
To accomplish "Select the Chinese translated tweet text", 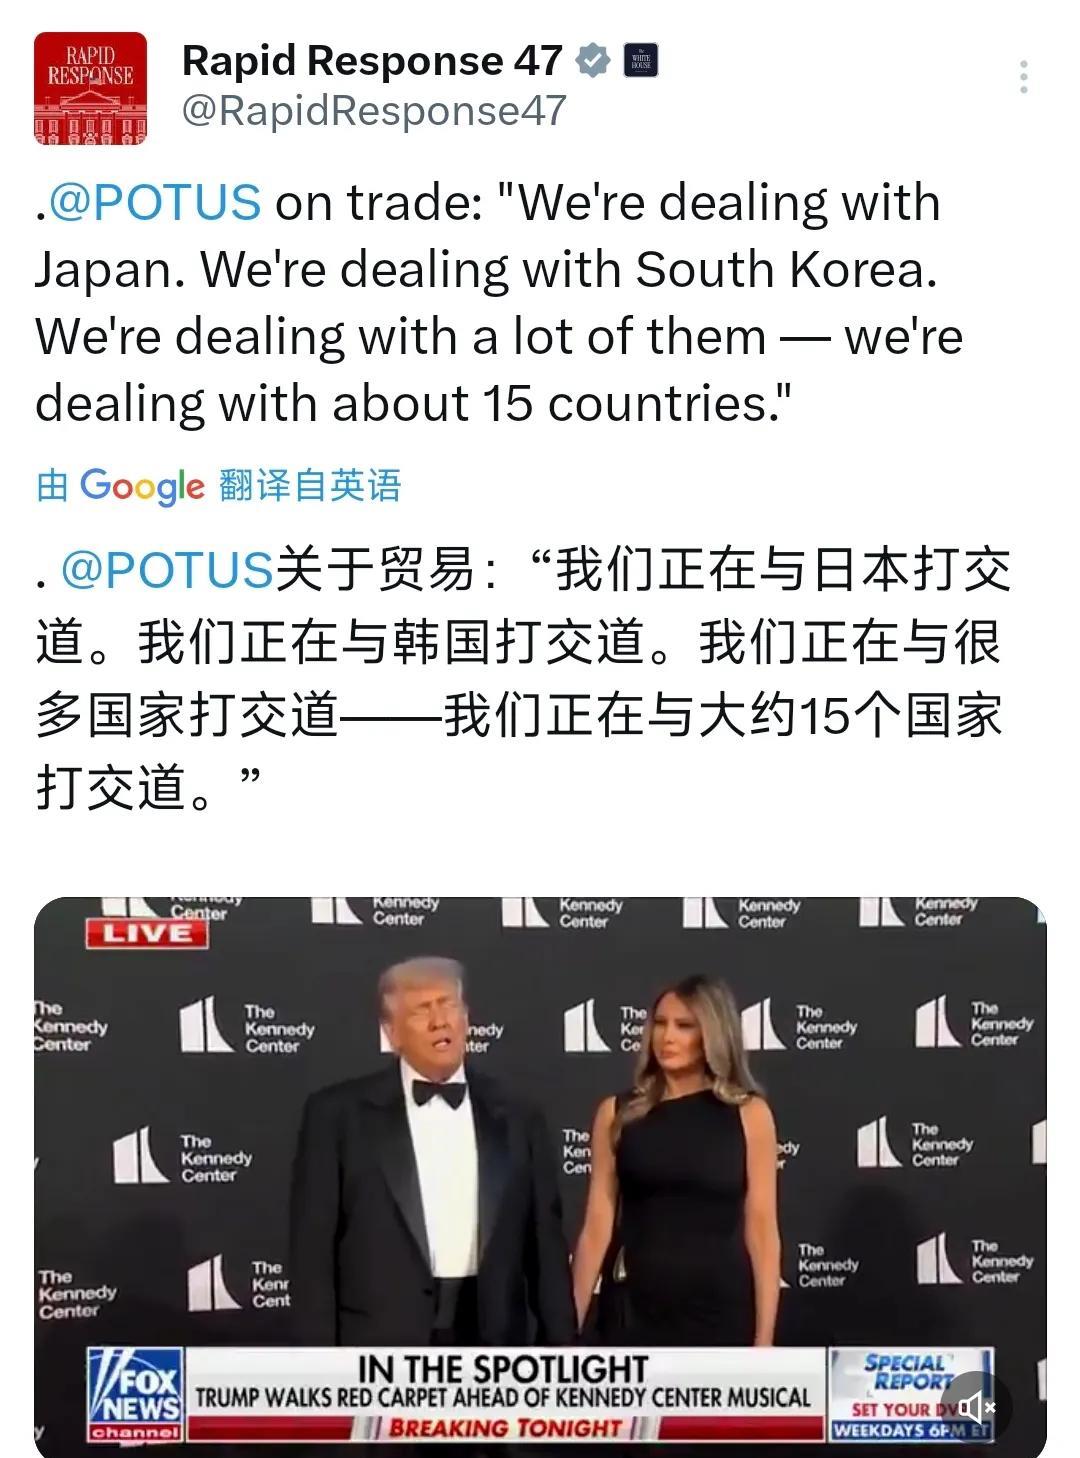I will (x=522, y=678).
